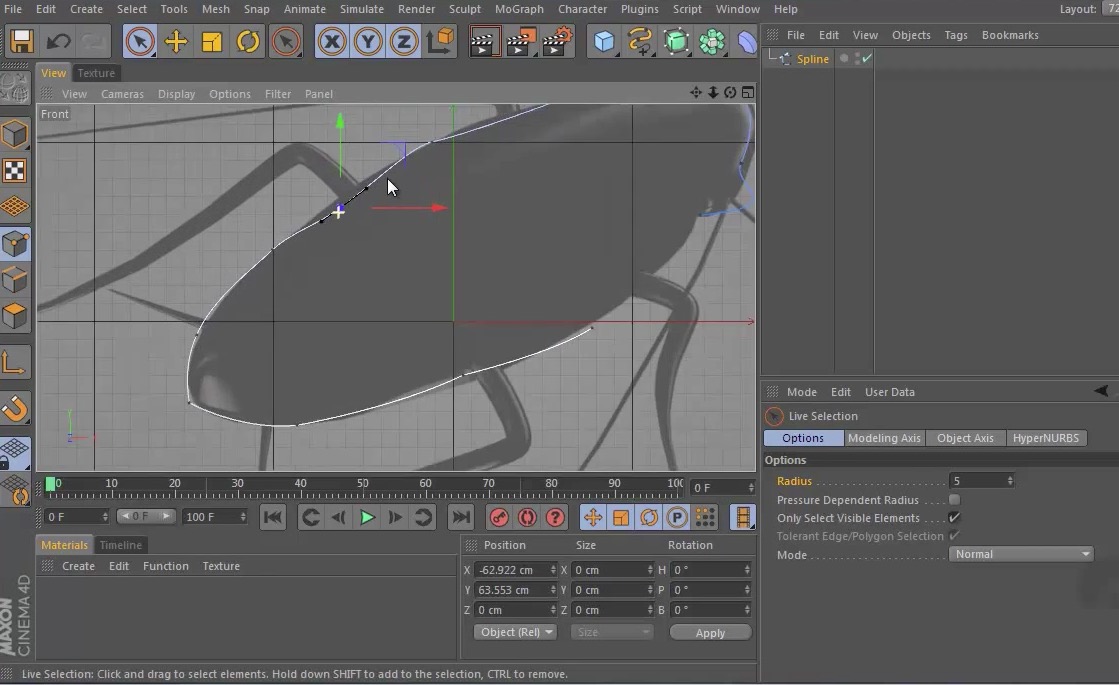Screen dimensions: 1119x685
Task: Switch to the Modeling Axis tab
Action: pyautogui.click(x=884, y=438)
